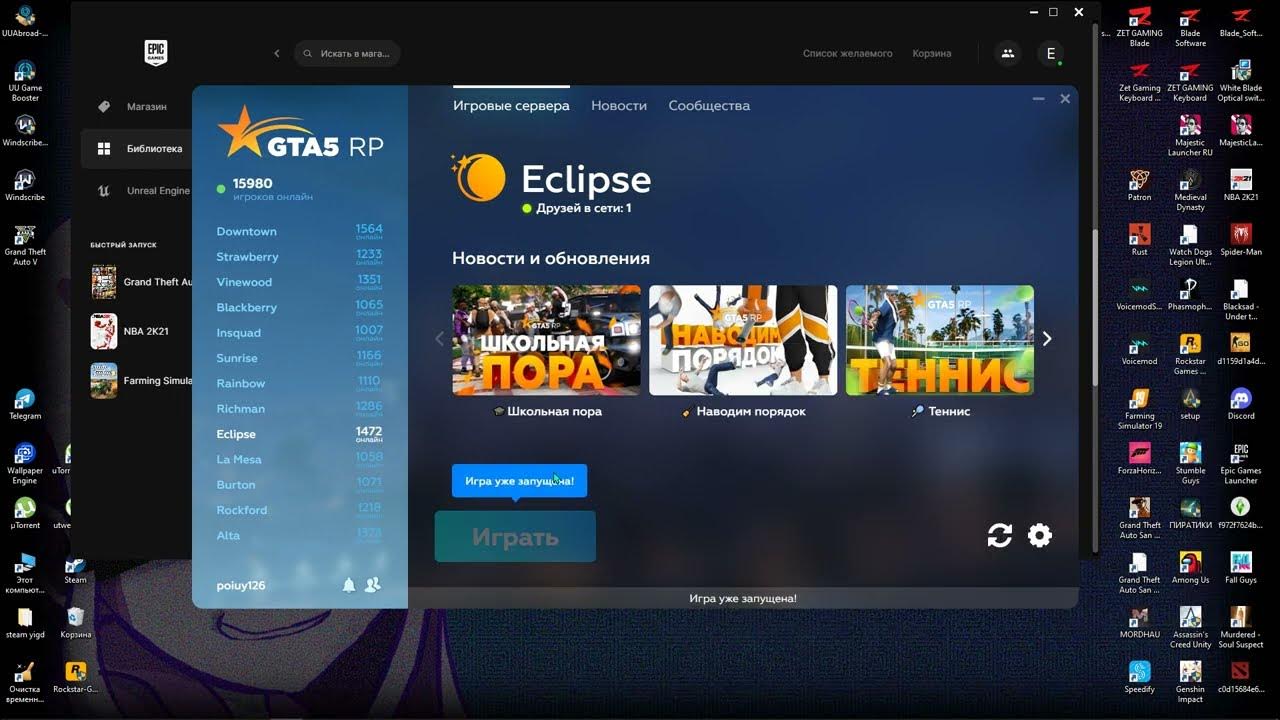Select the Spider-Man desktop icon
Image resolution: width=1280 pixels, height=720 pixels.
pyautogui.click(x=1241, y=240)
